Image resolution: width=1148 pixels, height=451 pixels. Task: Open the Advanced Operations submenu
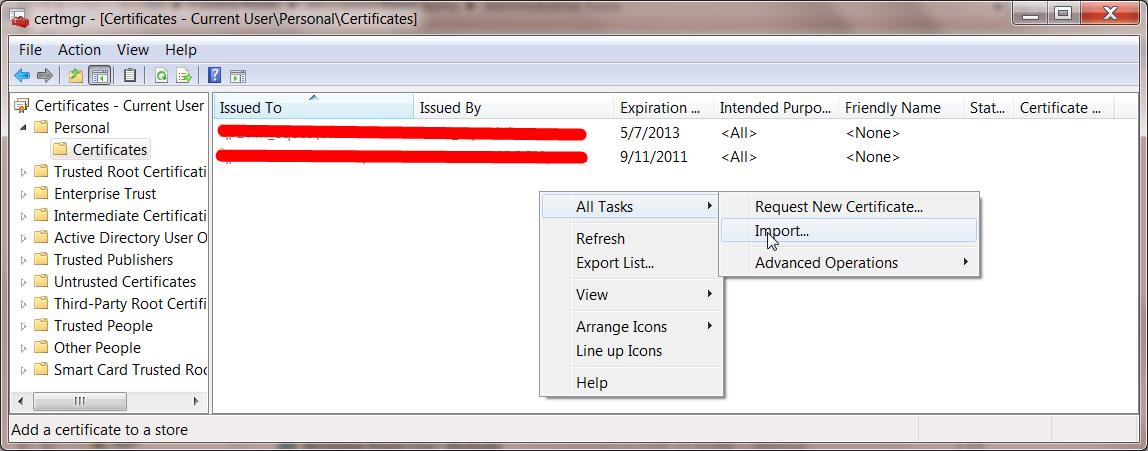[x=826, y=263]
